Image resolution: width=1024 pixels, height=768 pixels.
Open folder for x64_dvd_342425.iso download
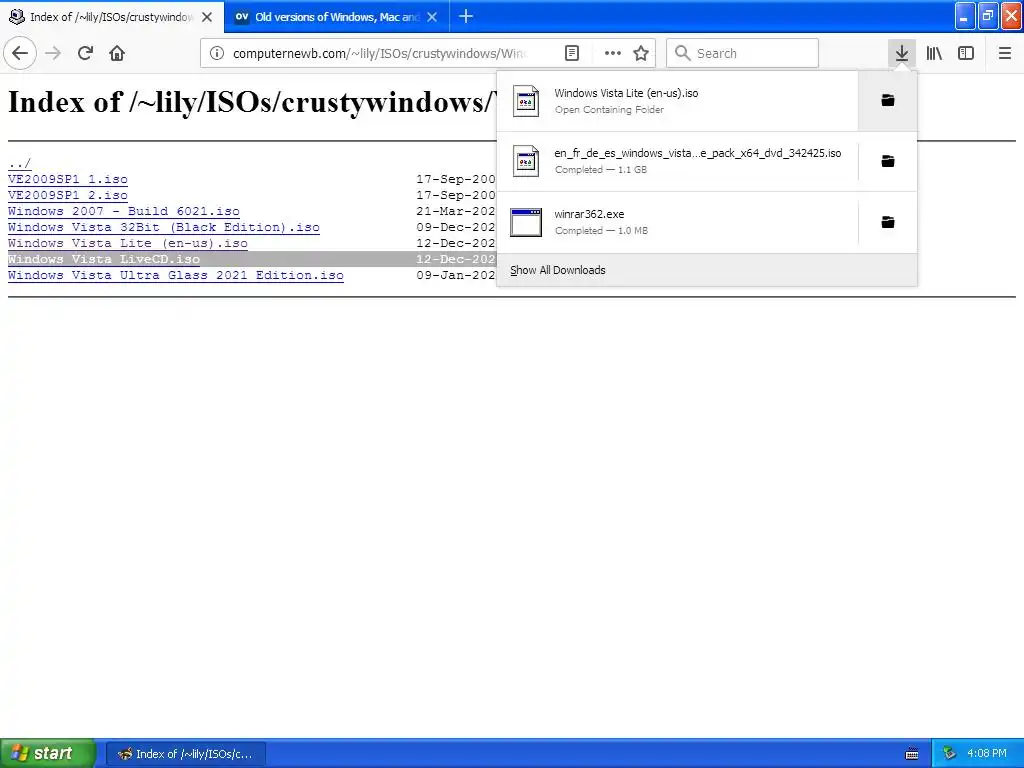pos(888,161)
